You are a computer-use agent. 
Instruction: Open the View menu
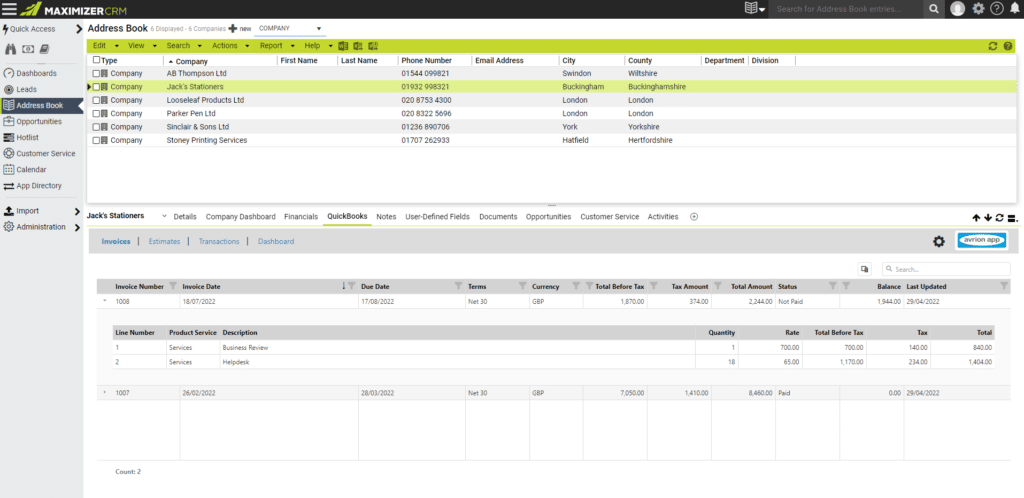click(x=143, y=46)
